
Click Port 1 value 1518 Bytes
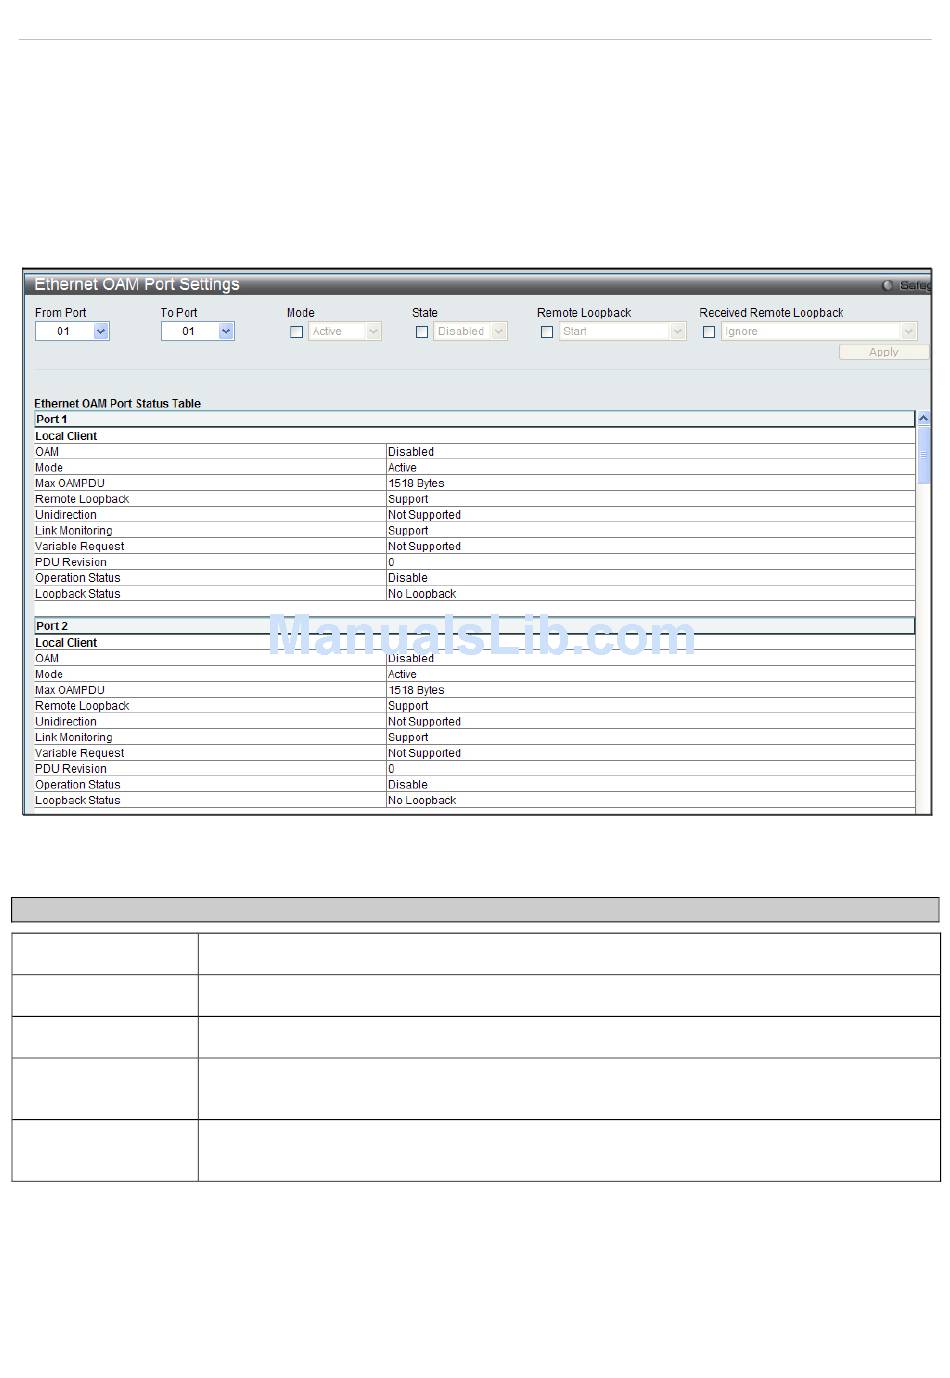click(x=417, y=484)
